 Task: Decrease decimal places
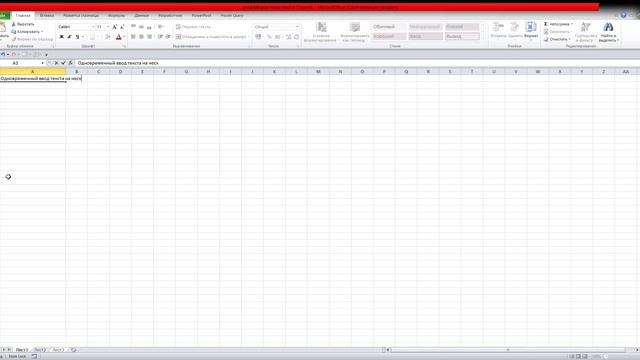tap(296, 37)
